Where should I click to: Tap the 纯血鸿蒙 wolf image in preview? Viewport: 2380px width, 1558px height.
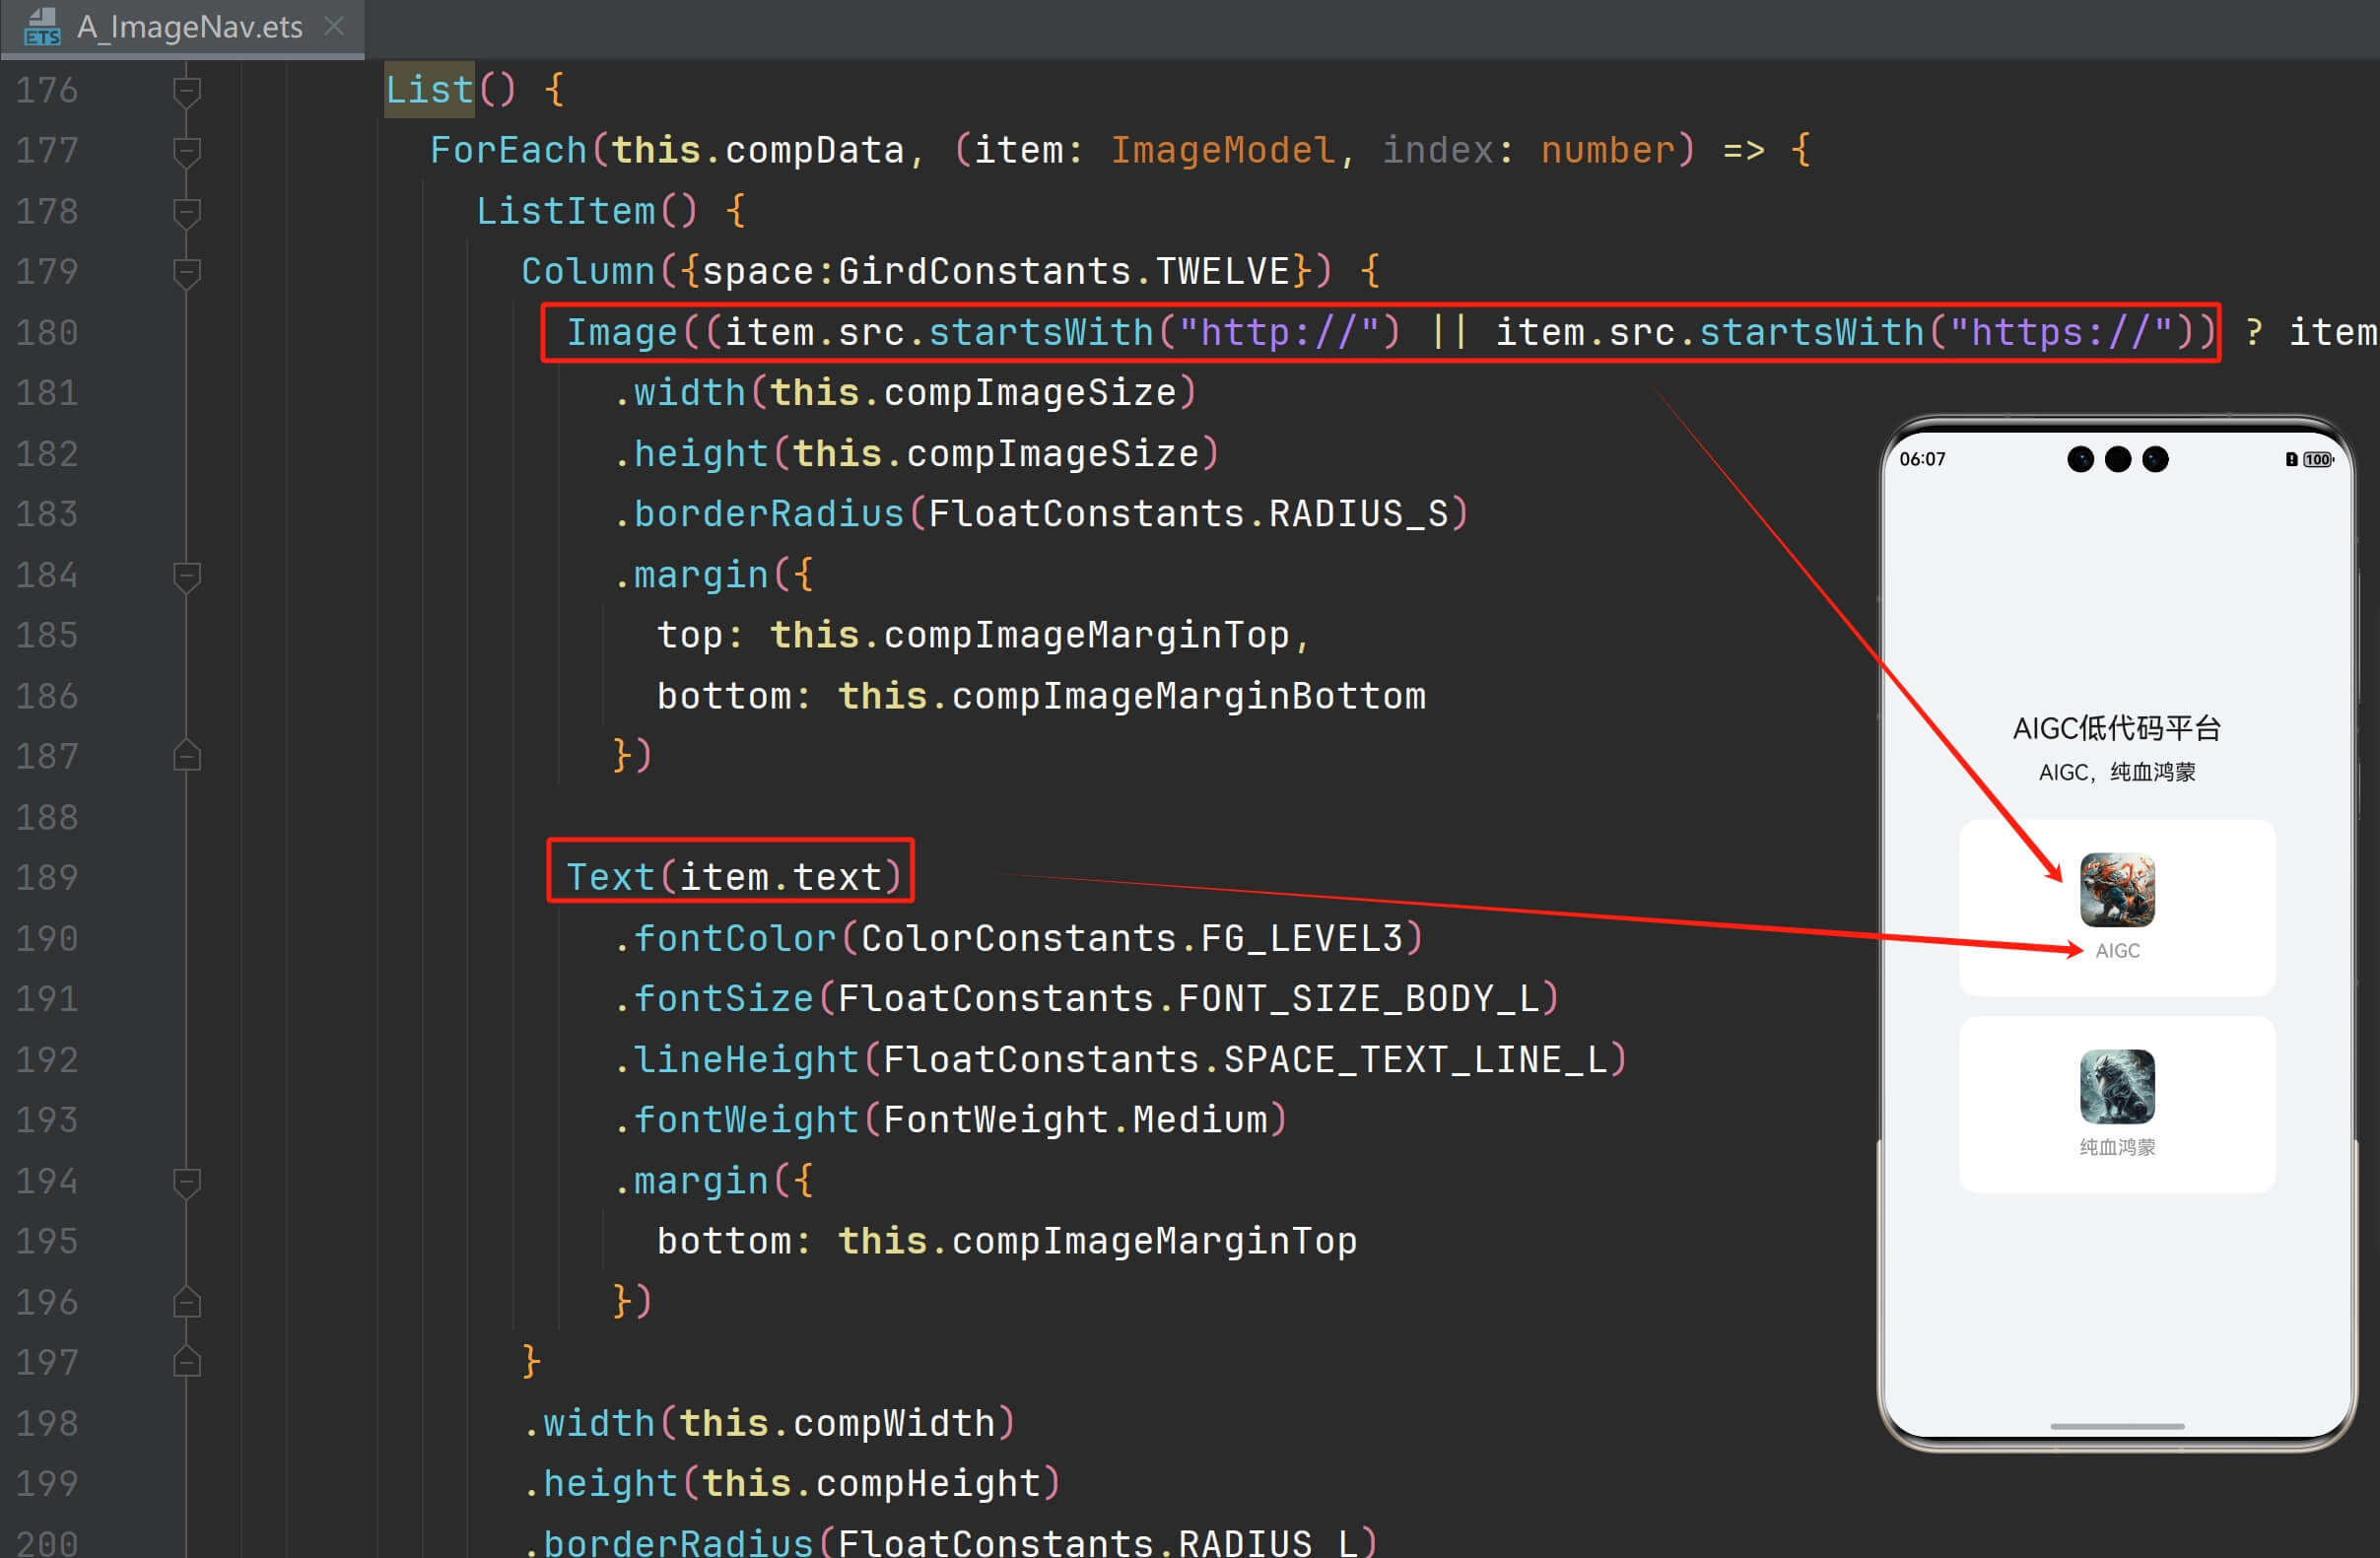2116,1086
